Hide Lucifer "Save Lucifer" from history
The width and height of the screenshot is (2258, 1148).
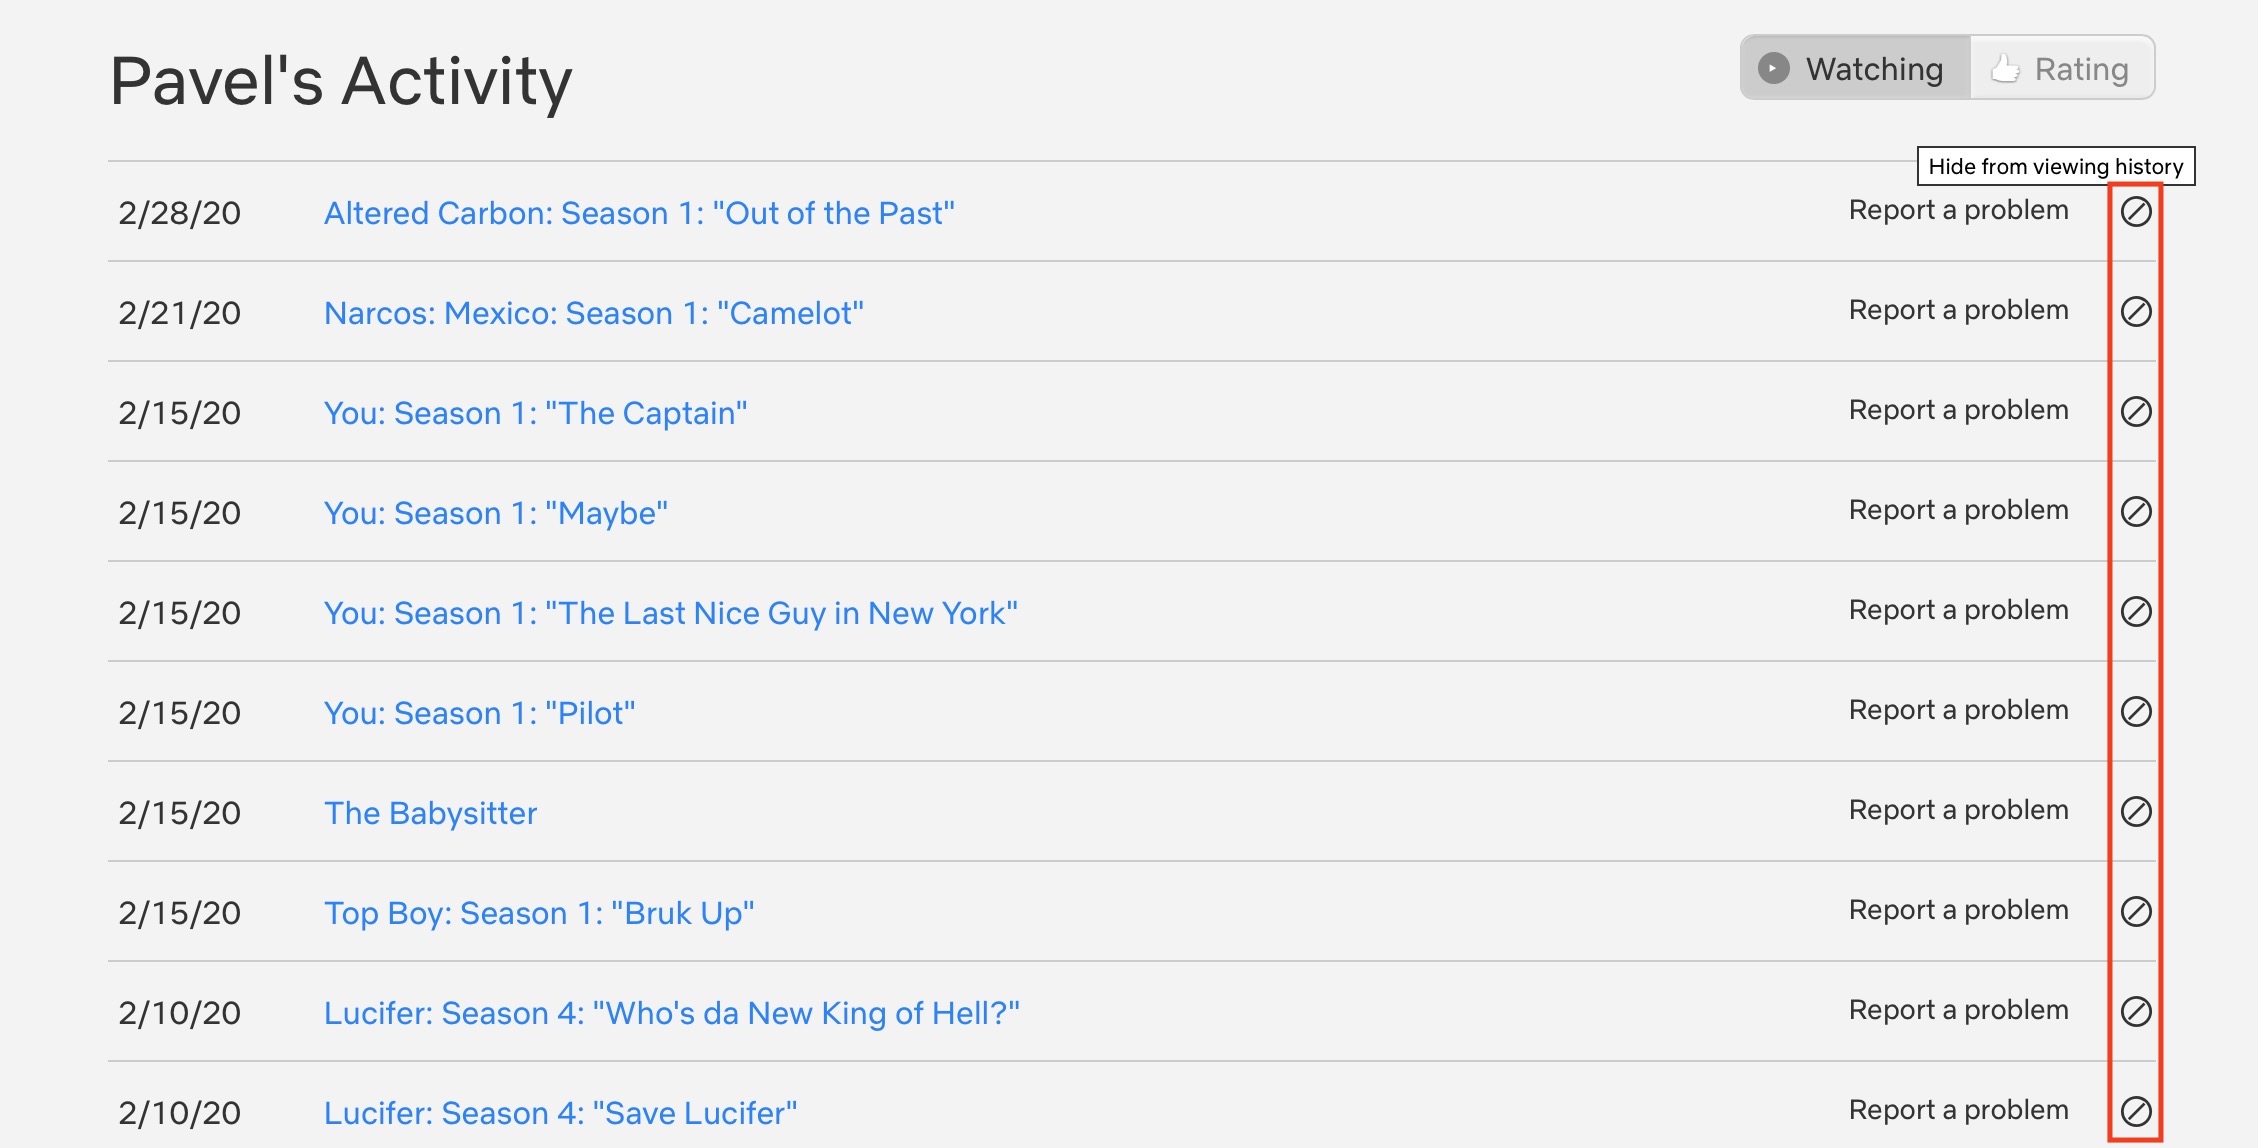tap(2136, 1112)
